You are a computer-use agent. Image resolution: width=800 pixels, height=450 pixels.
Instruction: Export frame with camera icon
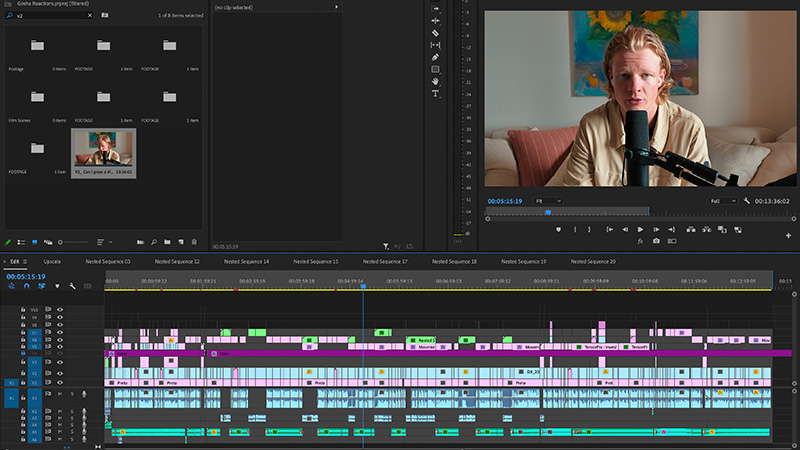[x=656, y=241]
